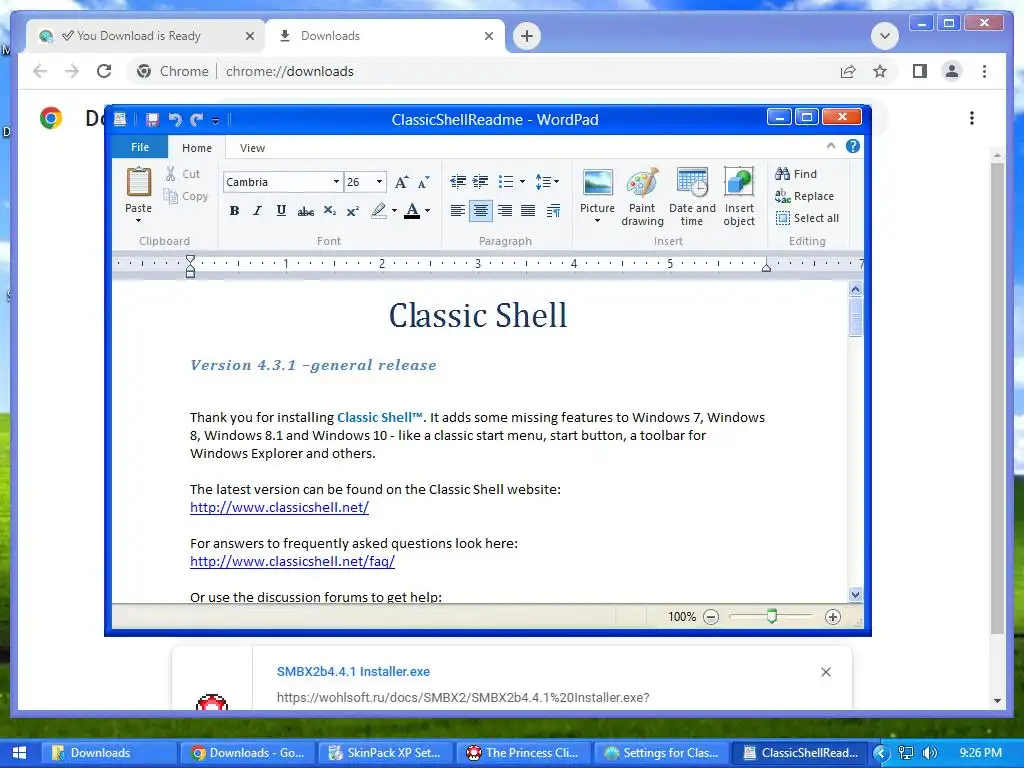The width and height of the screenshot is (1024, 768).
Task: Apply Superscript formatting
Action: [x=353, y=211]
